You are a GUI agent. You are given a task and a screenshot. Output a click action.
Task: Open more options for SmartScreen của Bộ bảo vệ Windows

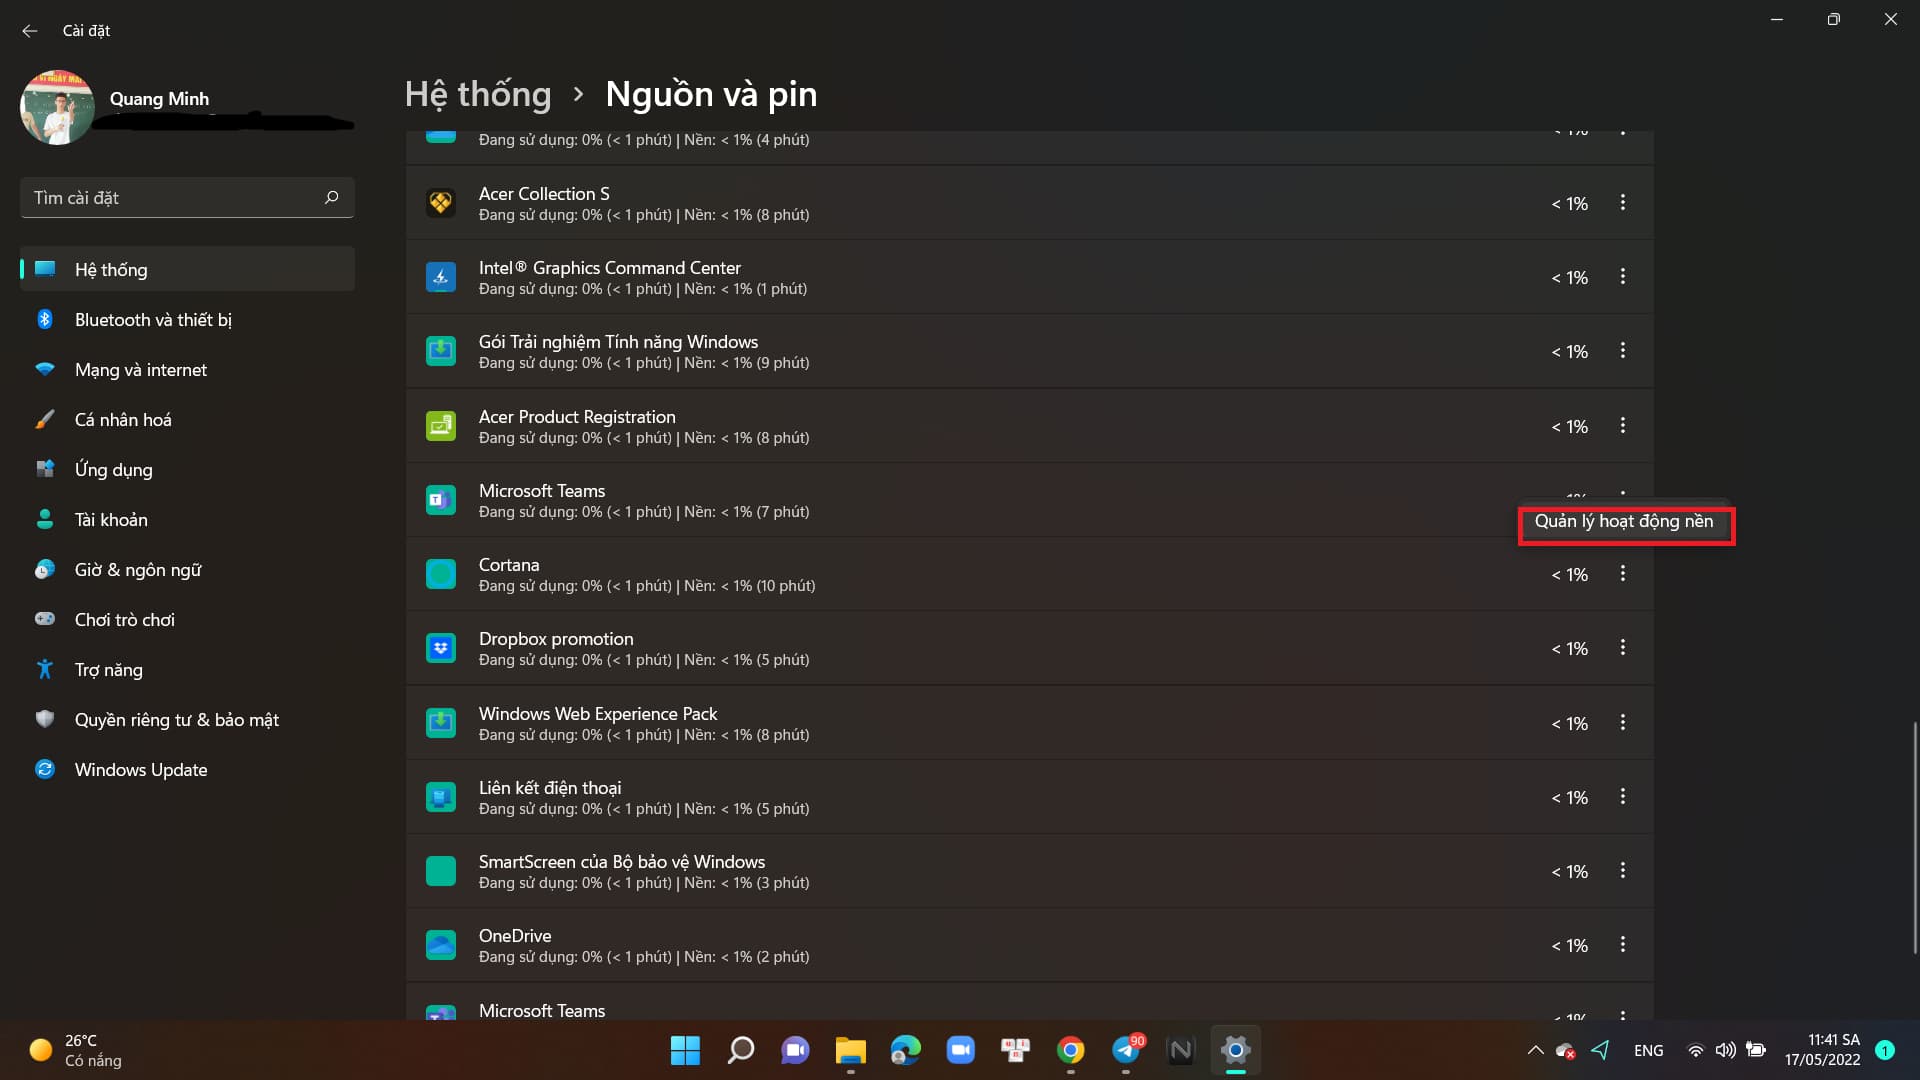coord(1622,871)
